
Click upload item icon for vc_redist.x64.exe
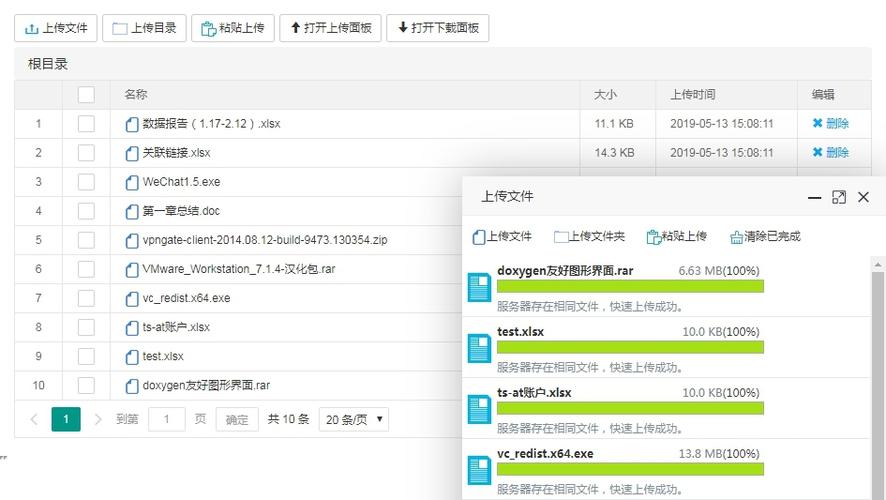click(x=479, y=470)
